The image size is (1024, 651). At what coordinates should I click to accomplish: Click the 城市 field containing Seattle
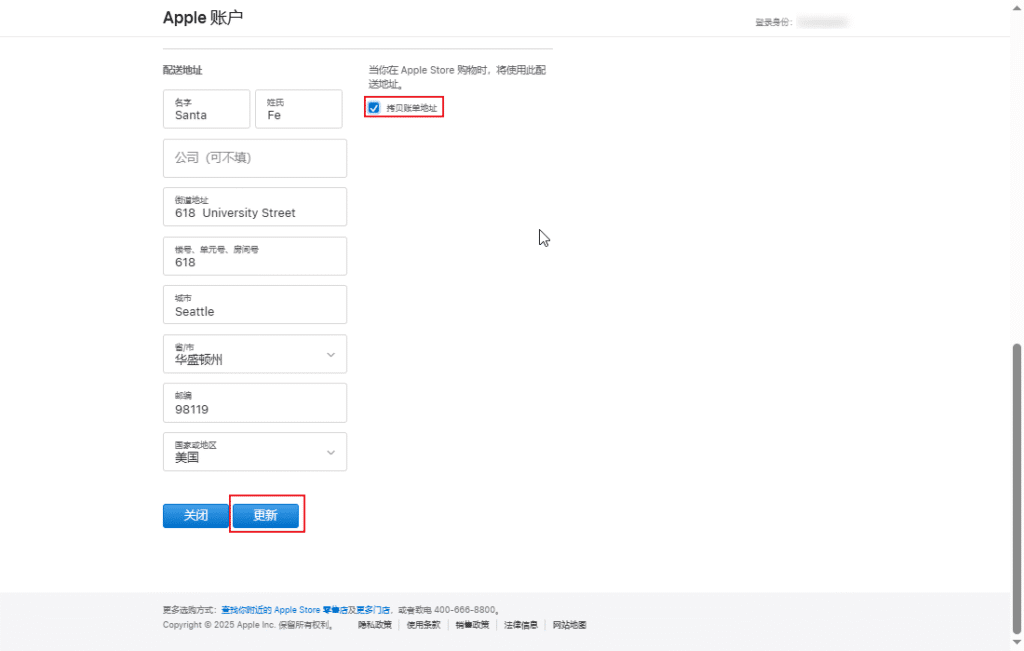tap(254, 305)
